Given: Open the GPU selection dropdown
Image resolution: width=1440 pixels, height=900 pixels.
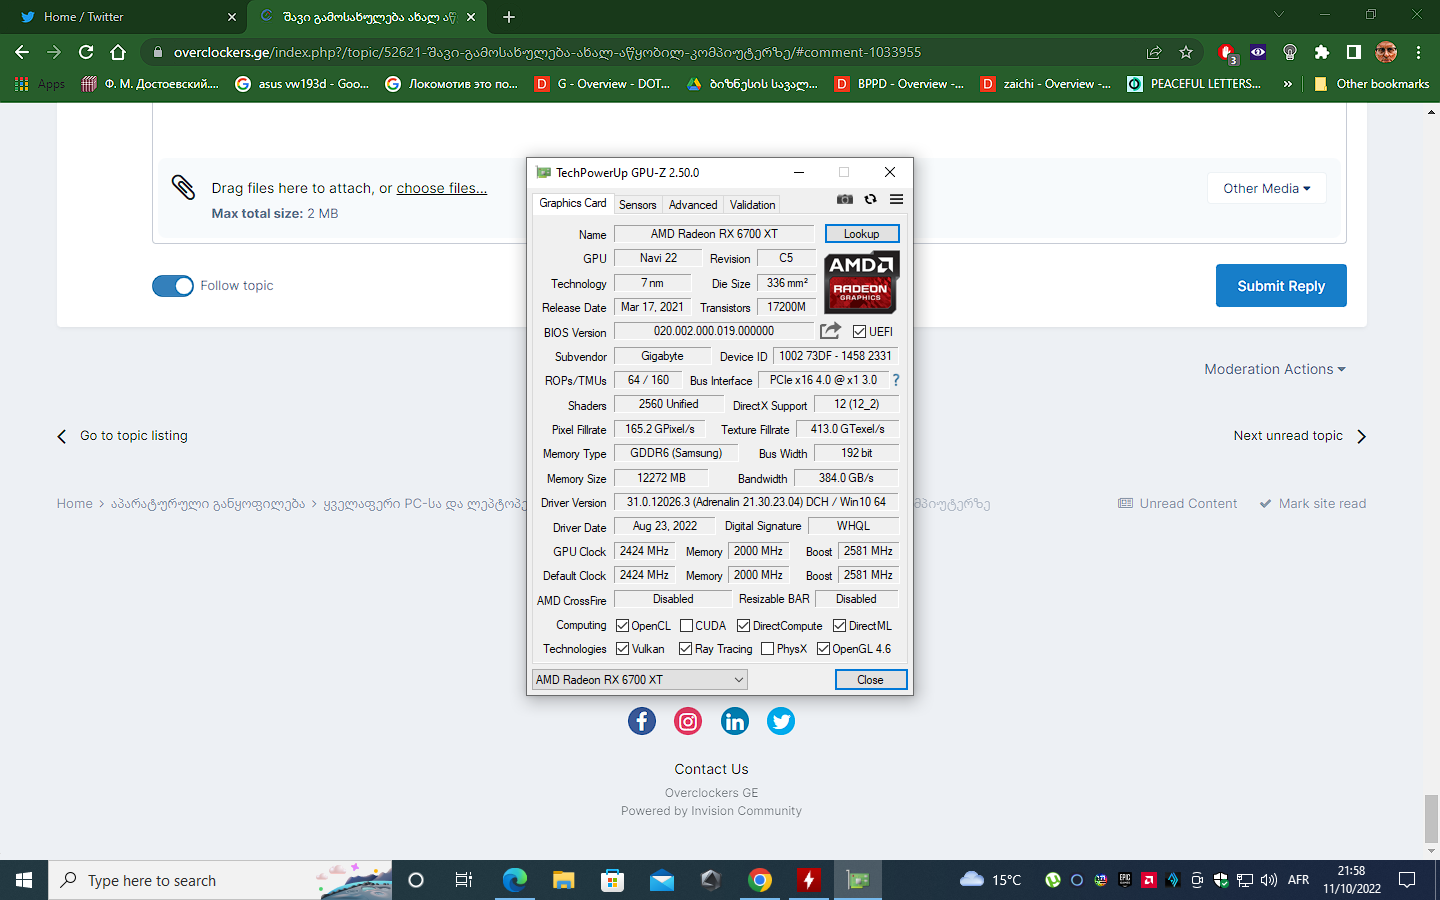Looking at the screenshot, I should [x=640, y=680].
